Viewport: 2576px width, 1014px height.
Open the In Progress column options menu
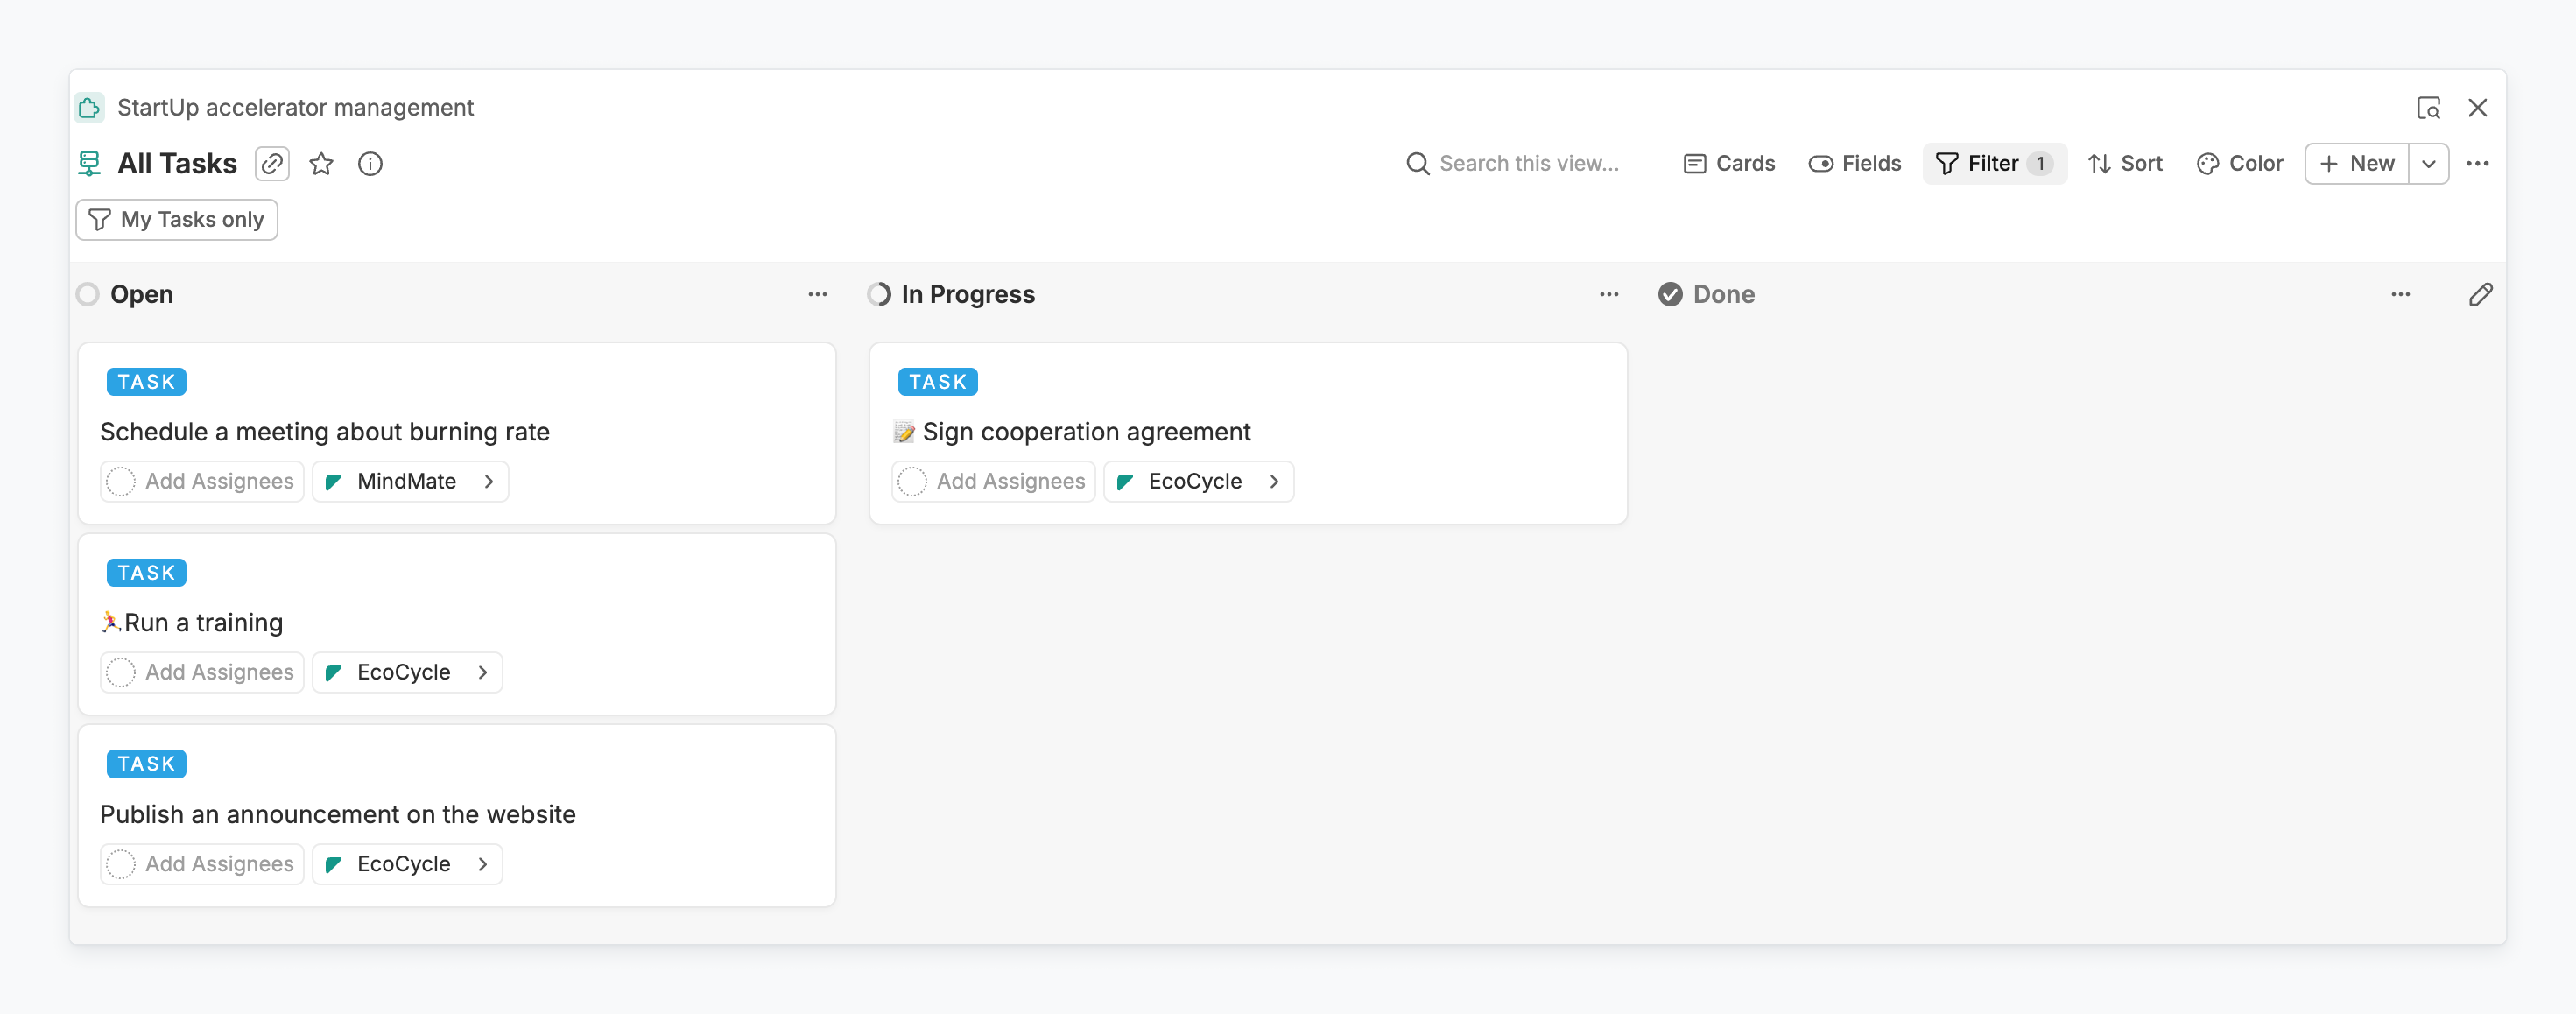1608,295
